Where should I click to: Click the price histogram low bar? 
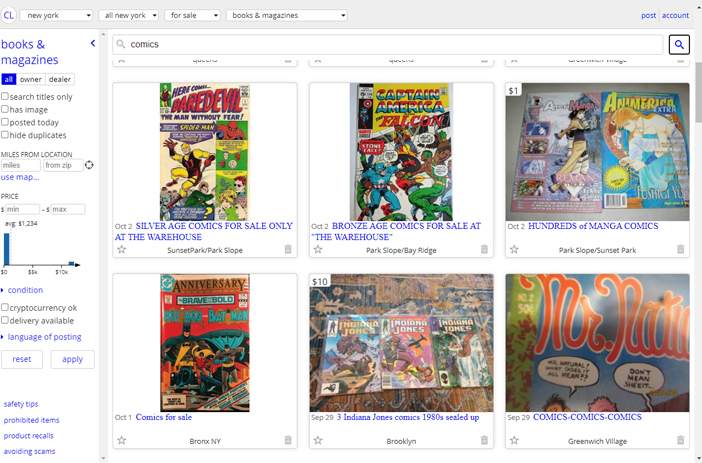pyautogui.click(x=7, y=249)
